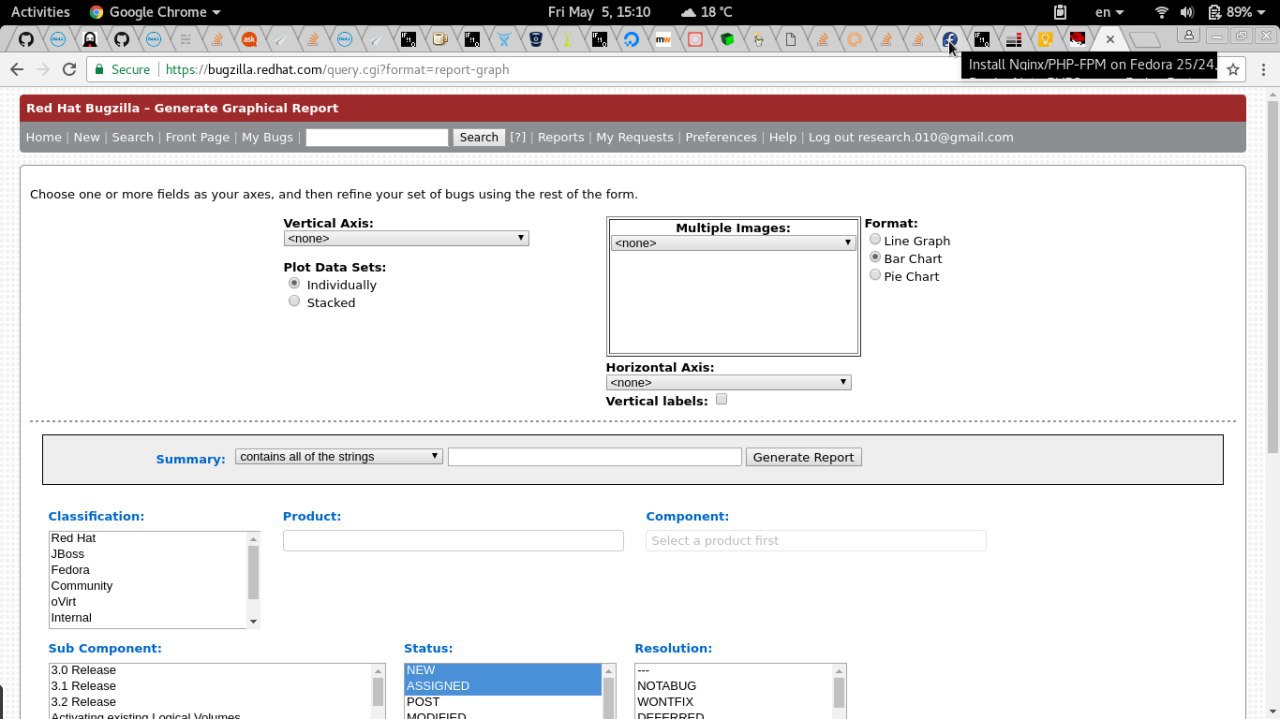Screen dimensions: 1280x719
Task: Select JBoss in Classification list
Action: [x=148, y=554]
